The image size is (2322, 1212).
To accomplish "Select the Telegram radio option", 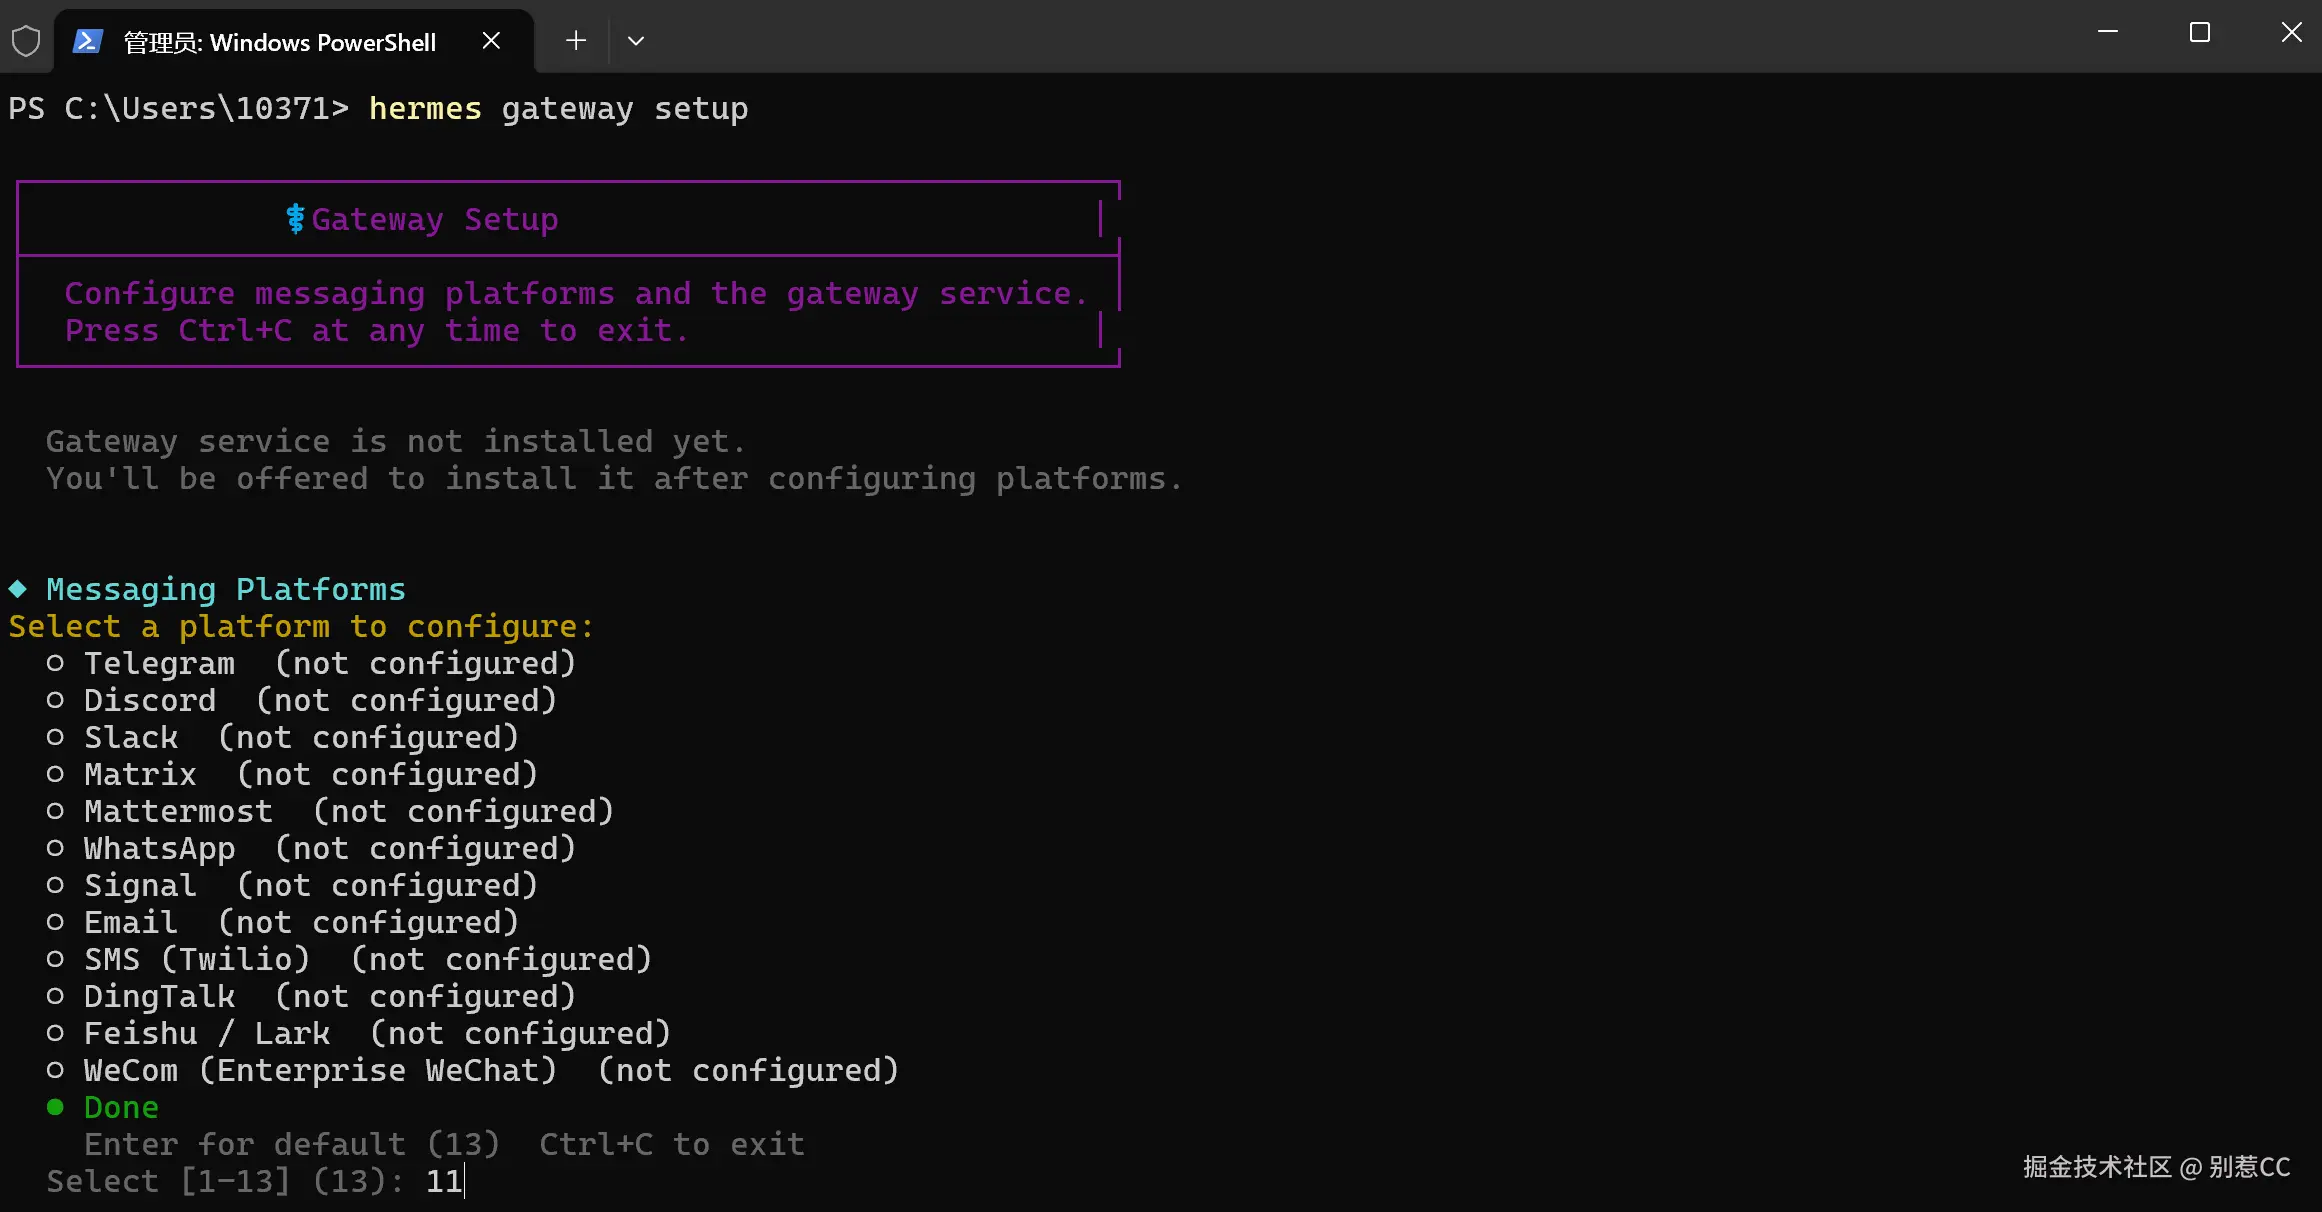I will pyautogui.click(x=55, y=663).
